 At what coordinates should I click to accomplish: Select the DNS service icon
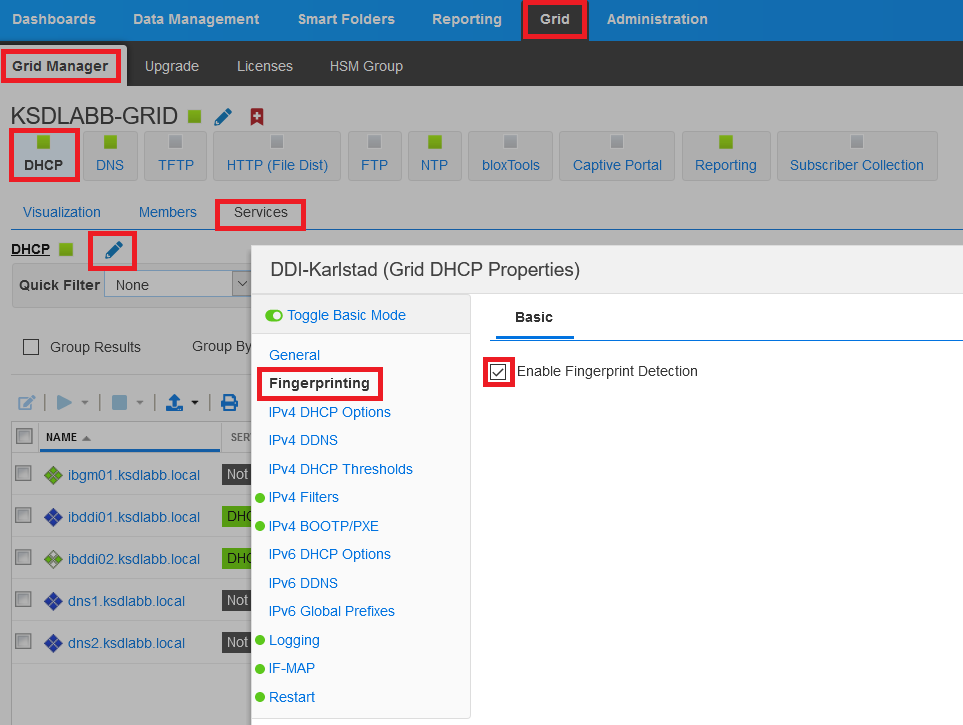[x=110, y=155]
